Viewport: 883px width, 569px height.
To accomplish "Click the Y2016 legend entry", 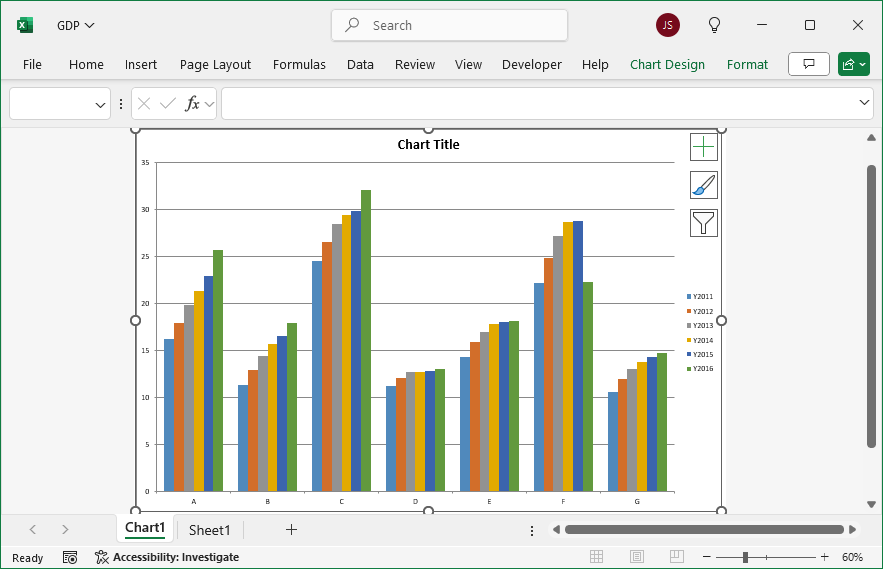I will [700, 368].
